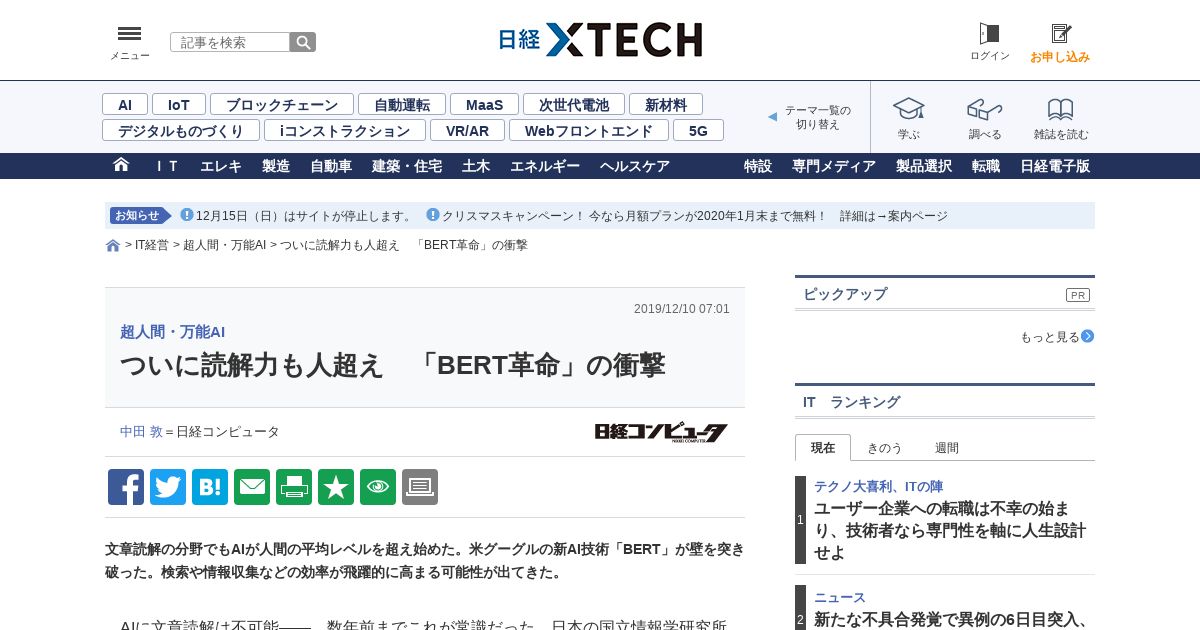This screenshot has height=630, width=1200.
Task: Open テクノ大喜利、ITの陣 column link
Action: point(878,487)
